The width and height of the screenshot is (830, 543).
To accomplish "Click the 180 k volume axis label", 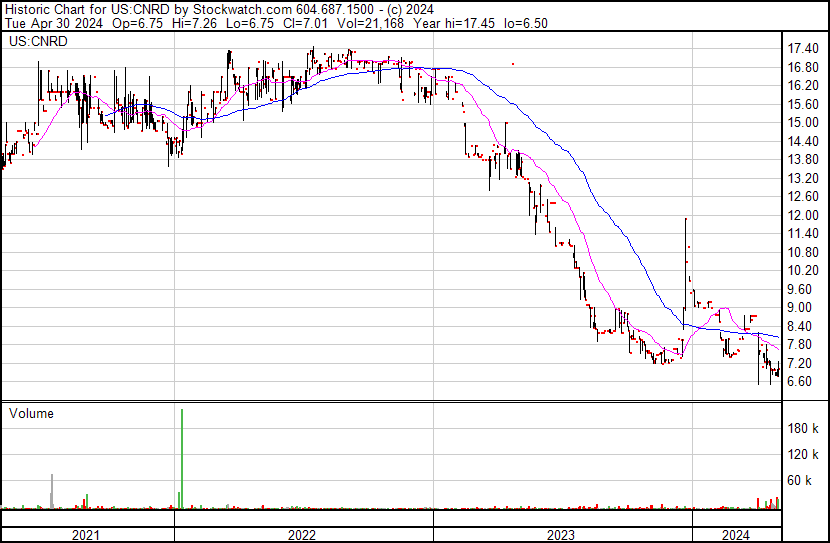I will click(804, 428).
